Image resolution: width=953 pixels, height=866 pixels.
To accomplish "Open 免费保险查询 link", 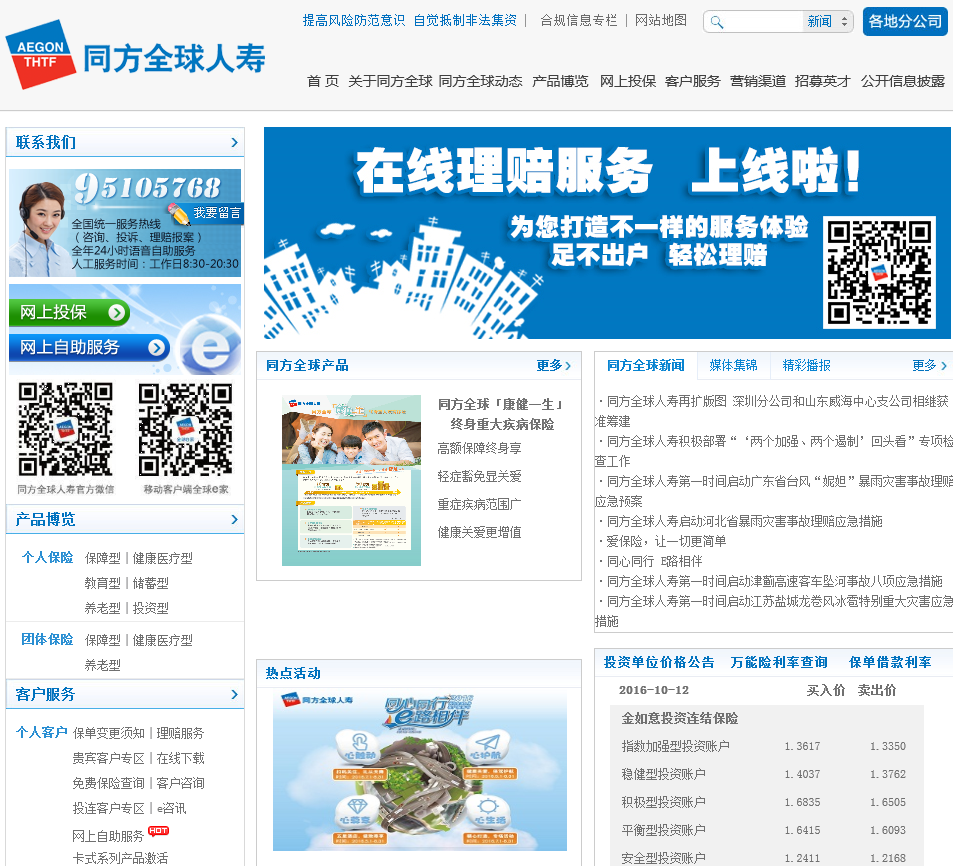I will [109, 783].
